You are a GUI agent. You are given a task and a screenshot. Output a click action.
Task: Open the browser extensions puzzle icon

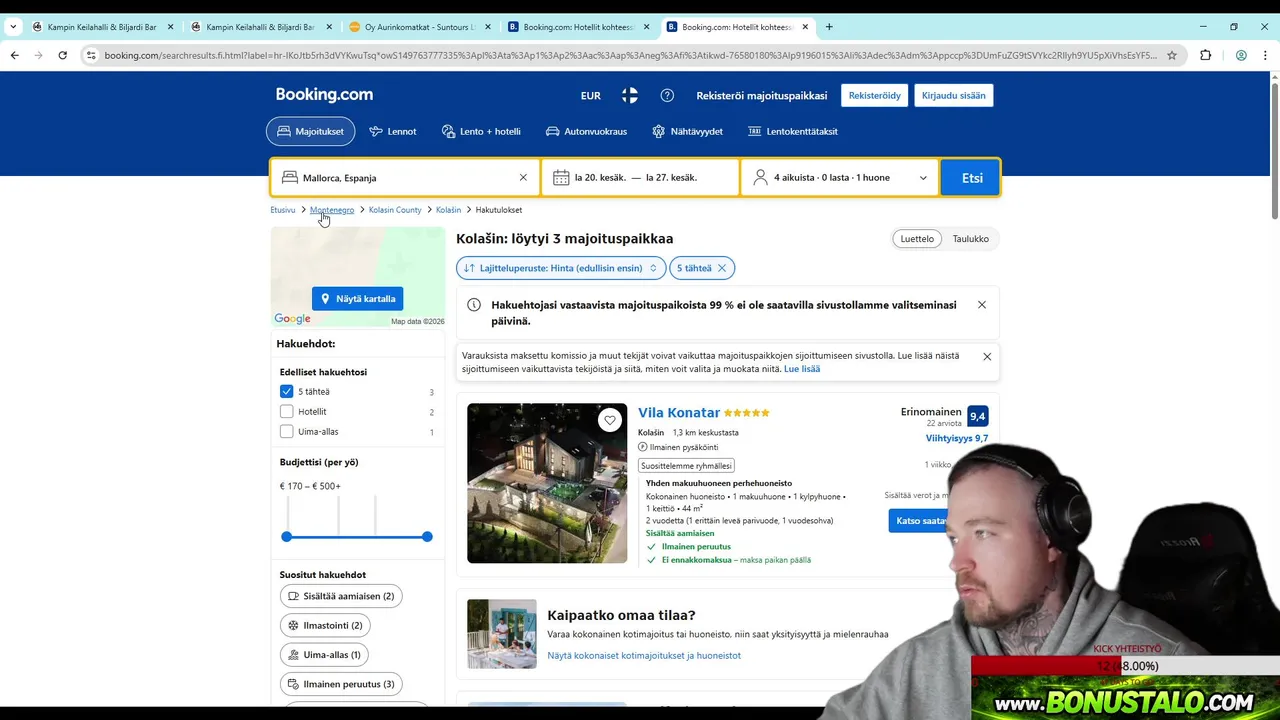click(1205, 55)
